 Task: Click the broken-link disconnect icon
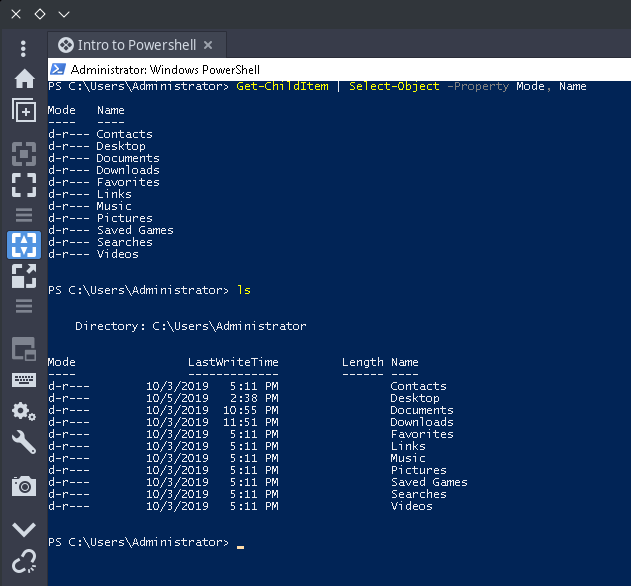tap(24, 562)
